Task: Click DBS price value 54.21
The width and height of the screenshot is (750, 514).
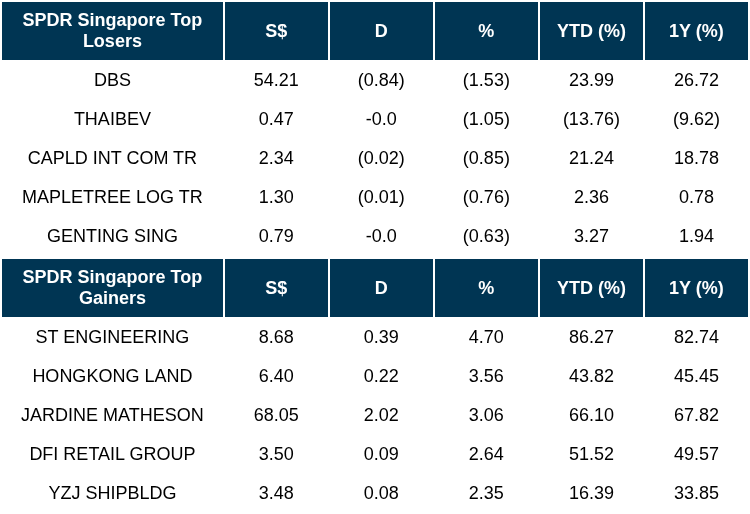Action: [x=276, y=80]
